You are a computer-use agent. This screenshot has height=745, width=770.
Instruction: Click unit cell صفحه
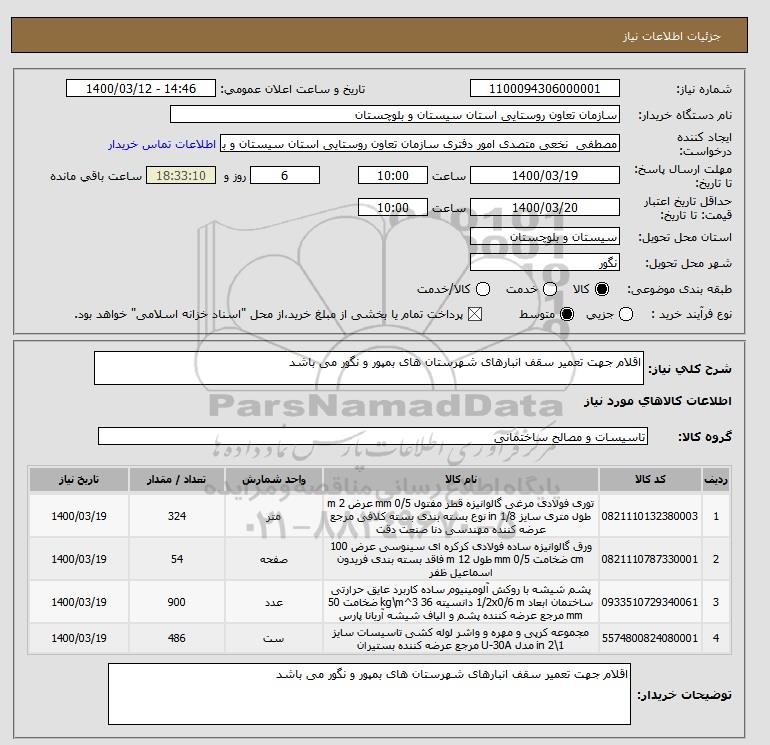coord(274,559)
